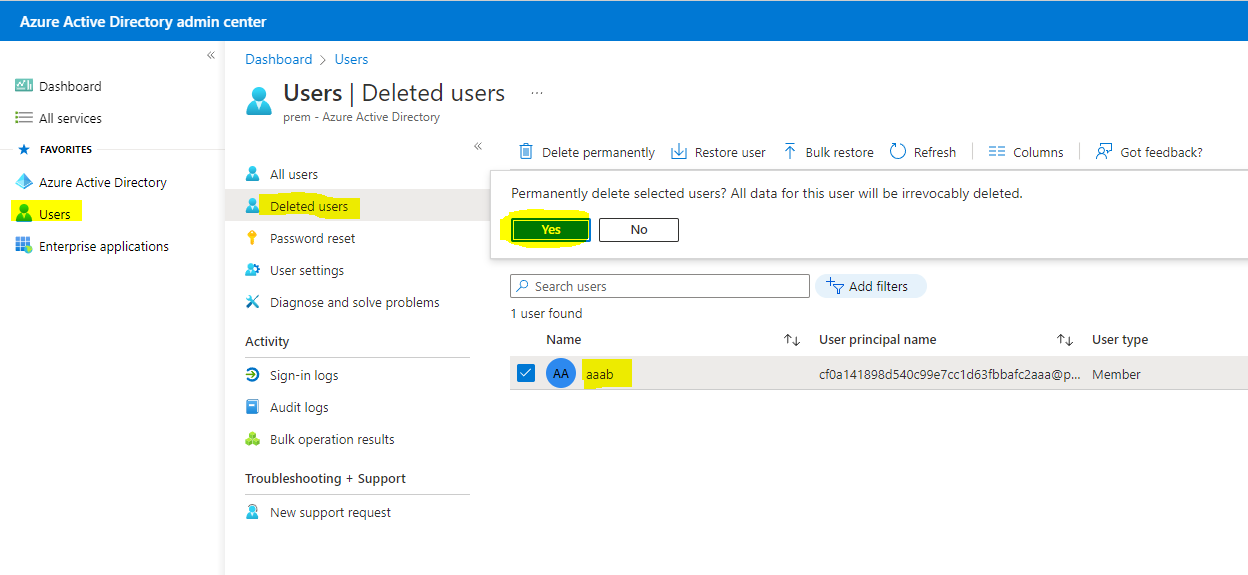Click the User settings gear icon
The image size is (1248, 575).
pyautogui.click(x=253, y=270)
